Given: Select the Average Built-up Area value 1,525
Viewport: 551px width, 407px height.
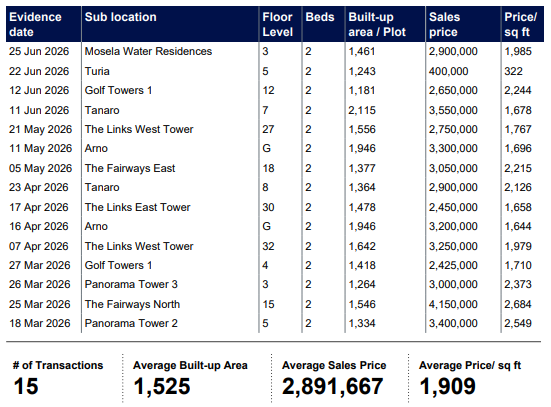Looking at the screenshot, I should click(162, 387).
